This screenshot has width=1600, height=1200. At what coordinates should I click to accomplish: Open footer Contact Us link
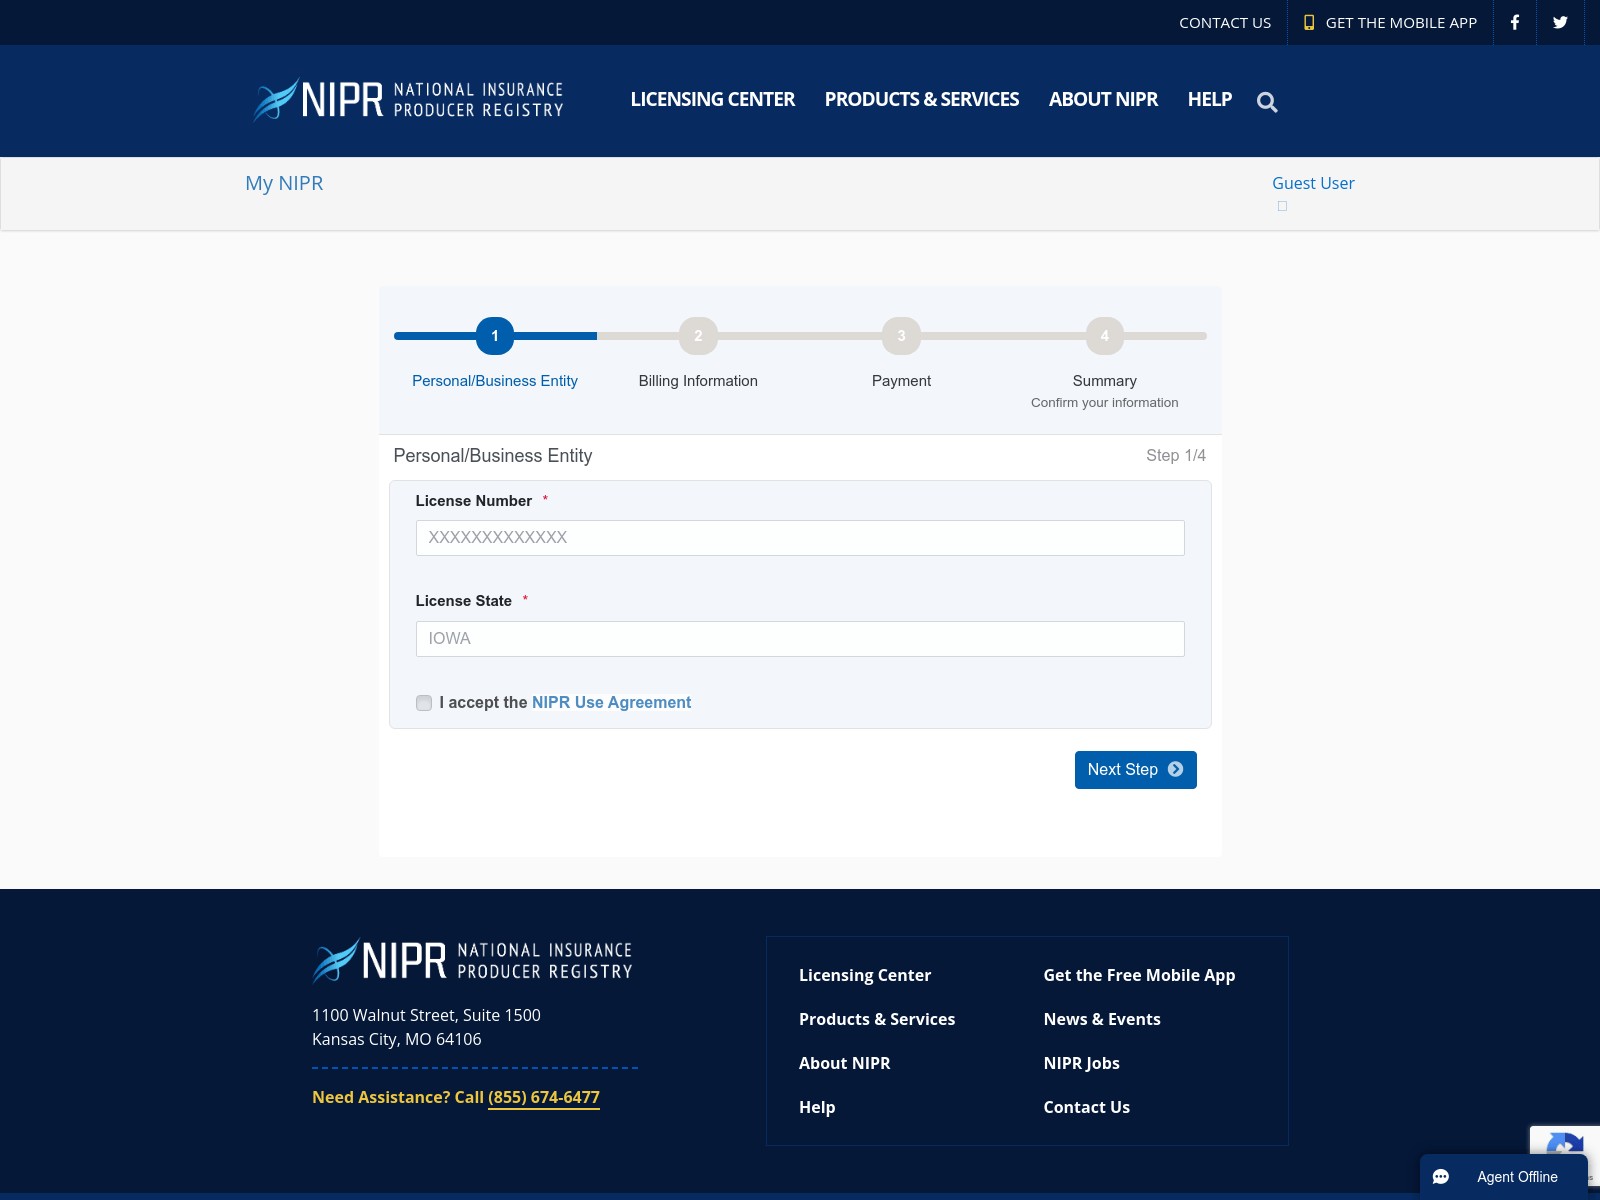[x=1086, y=1107]
